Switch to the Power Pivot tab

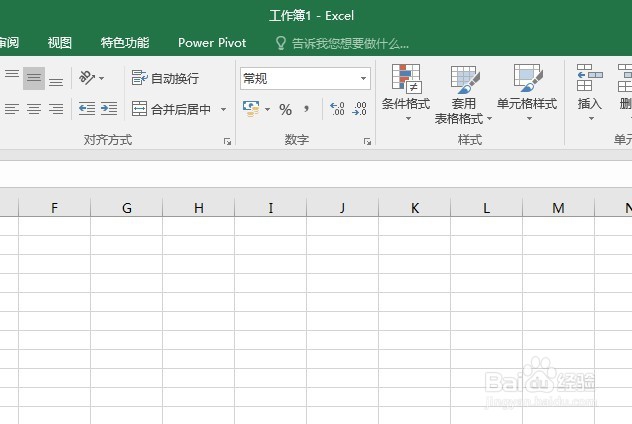pos(212,43)
